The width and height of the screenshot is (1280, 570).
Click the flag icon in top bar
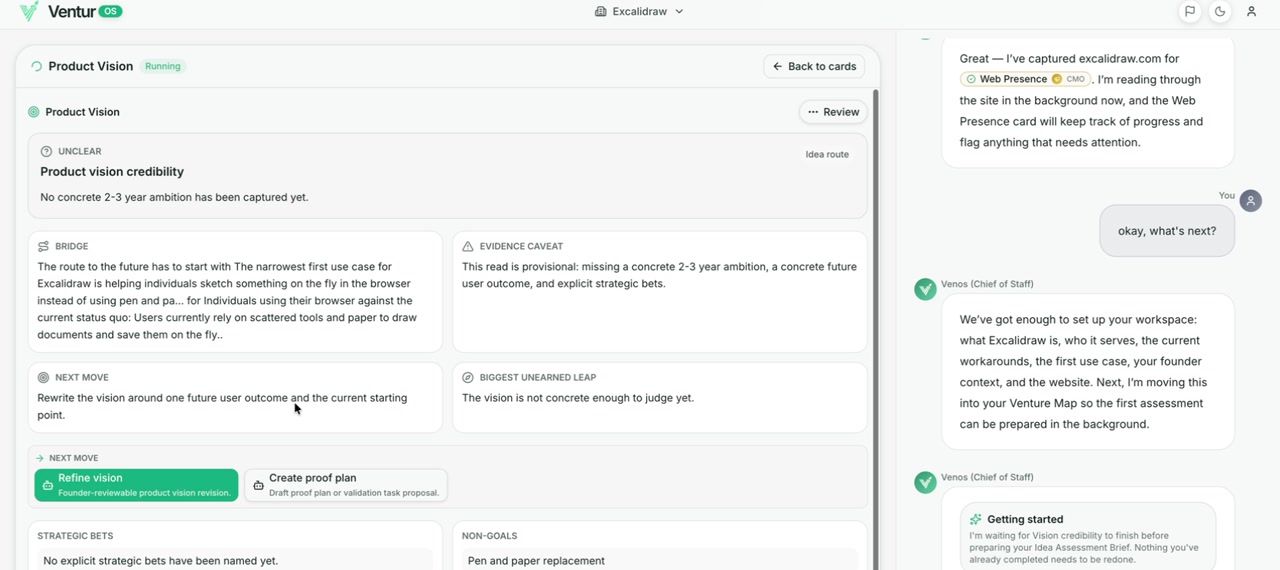point(1190,12)
